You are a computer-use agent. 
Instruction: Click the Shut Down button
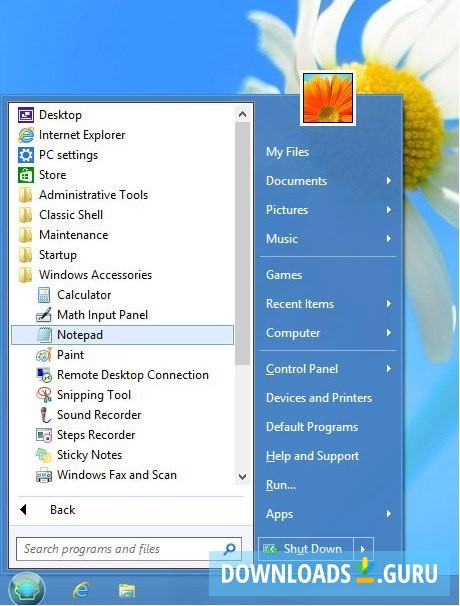click(306, 549)
